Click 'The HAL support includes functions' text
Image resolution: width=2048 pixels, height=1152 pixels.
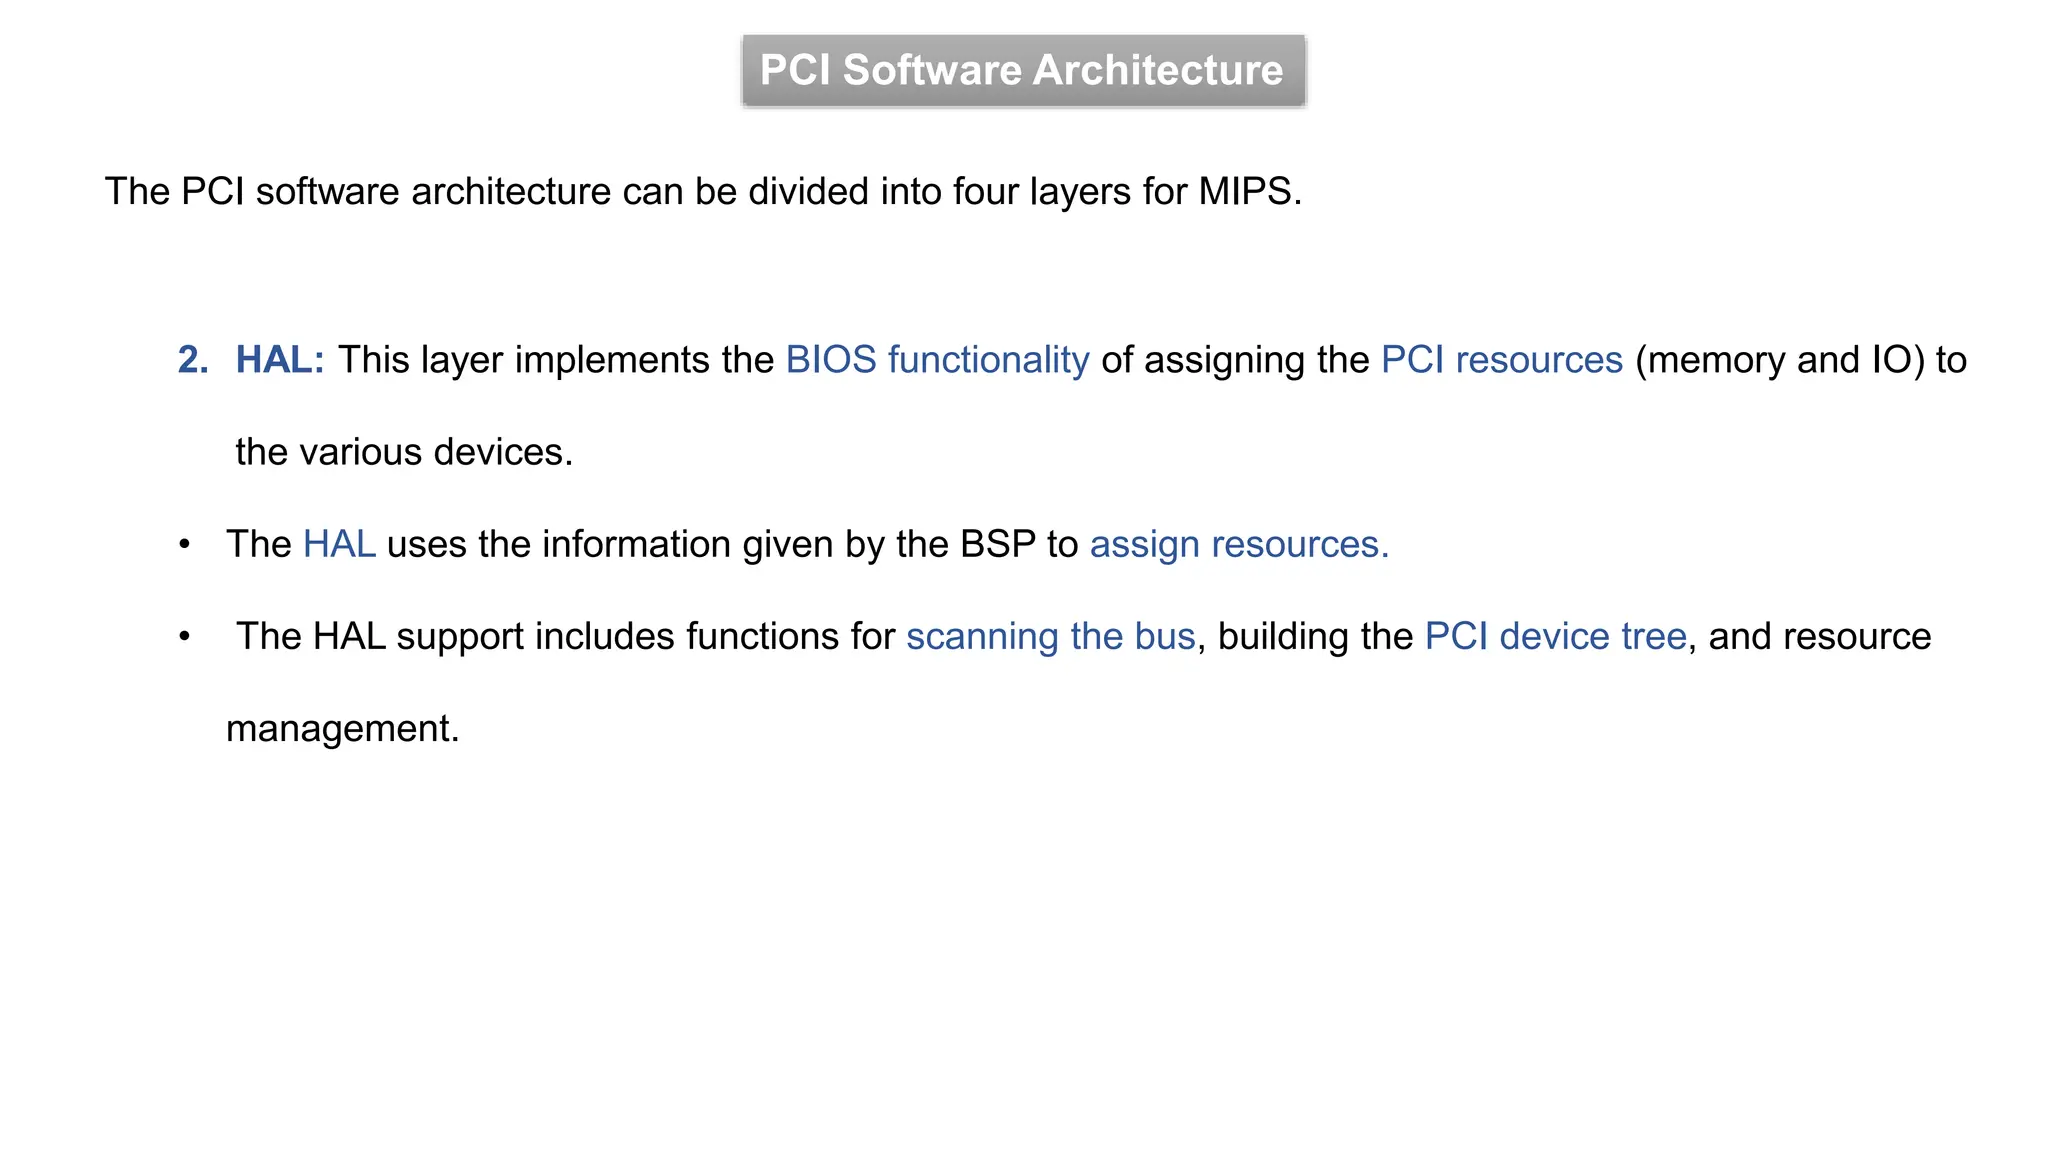[x=540, y=636]
